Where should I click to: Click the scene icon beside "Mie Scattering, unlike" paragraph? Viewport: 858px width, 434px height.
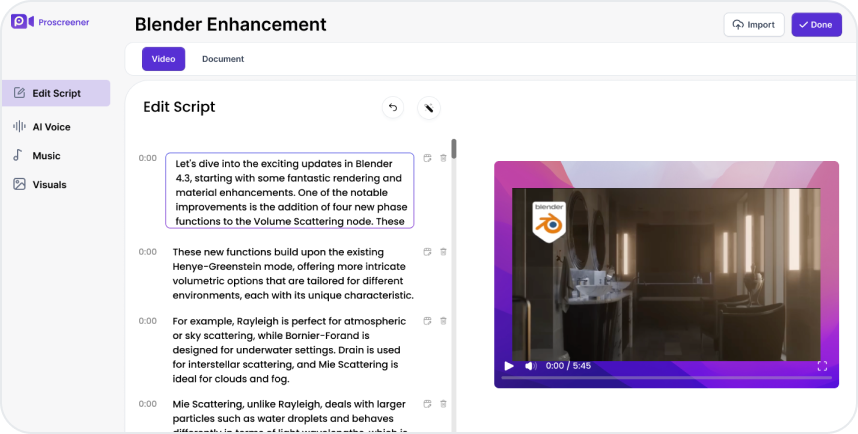pos(427,404)
